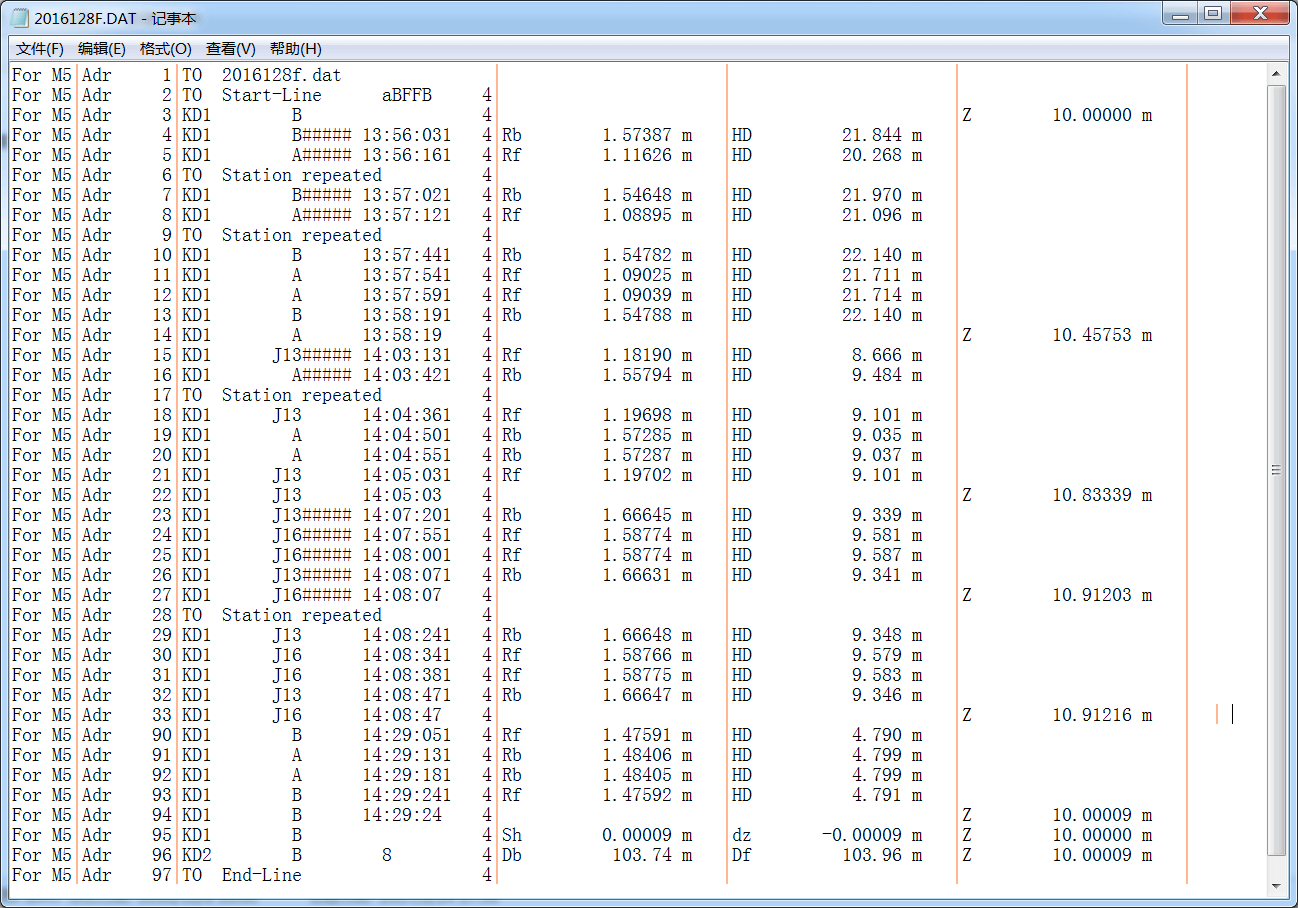Open the 文件(F) menu
This screenshot has width=1298, height=908.
click(40, 49)
